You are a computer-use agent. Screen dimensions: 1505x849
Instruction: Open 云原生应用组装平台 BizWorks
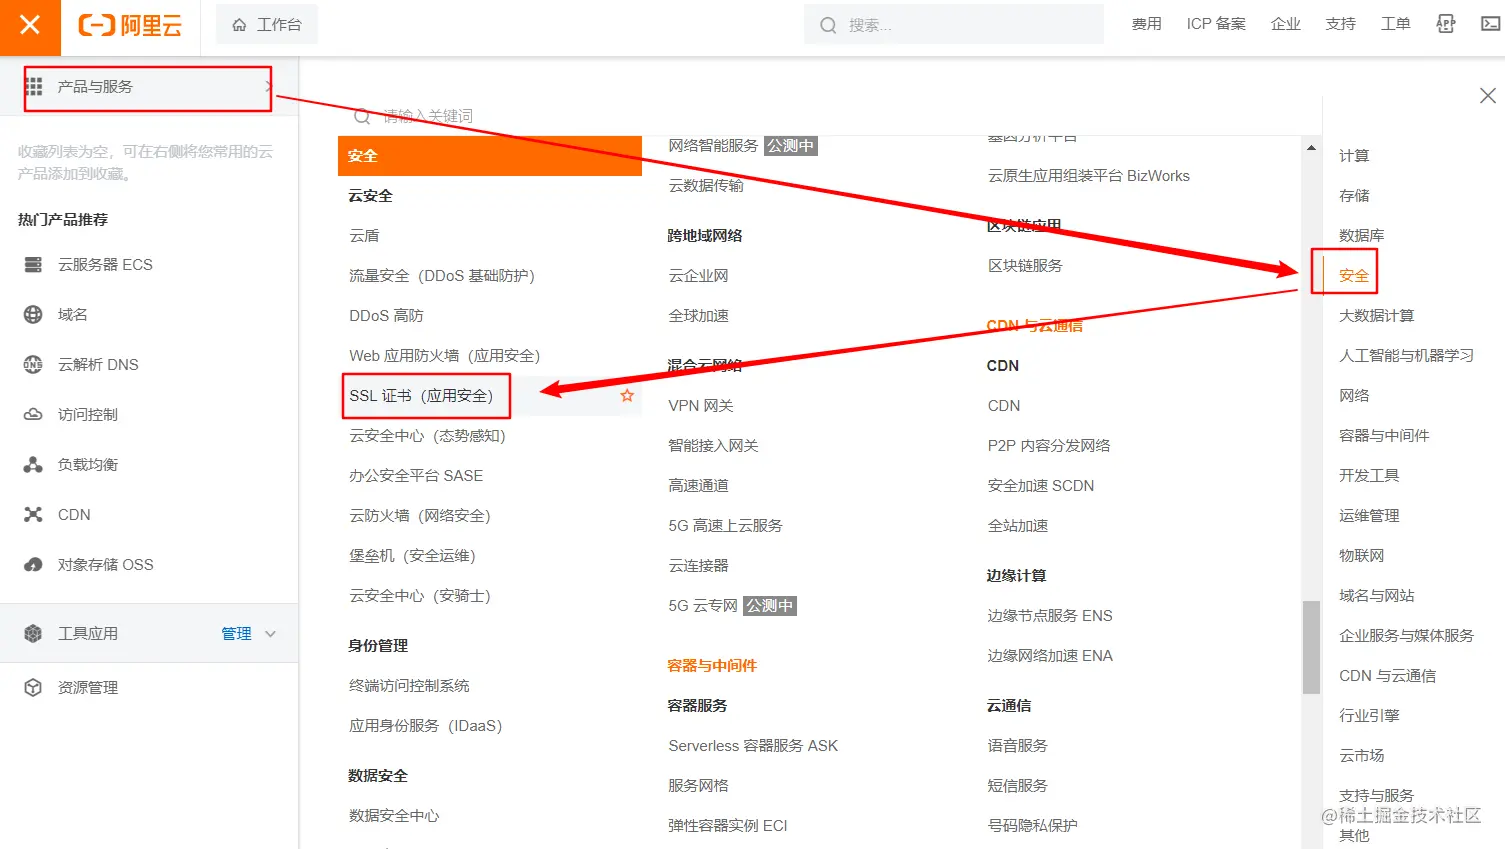1088,175
